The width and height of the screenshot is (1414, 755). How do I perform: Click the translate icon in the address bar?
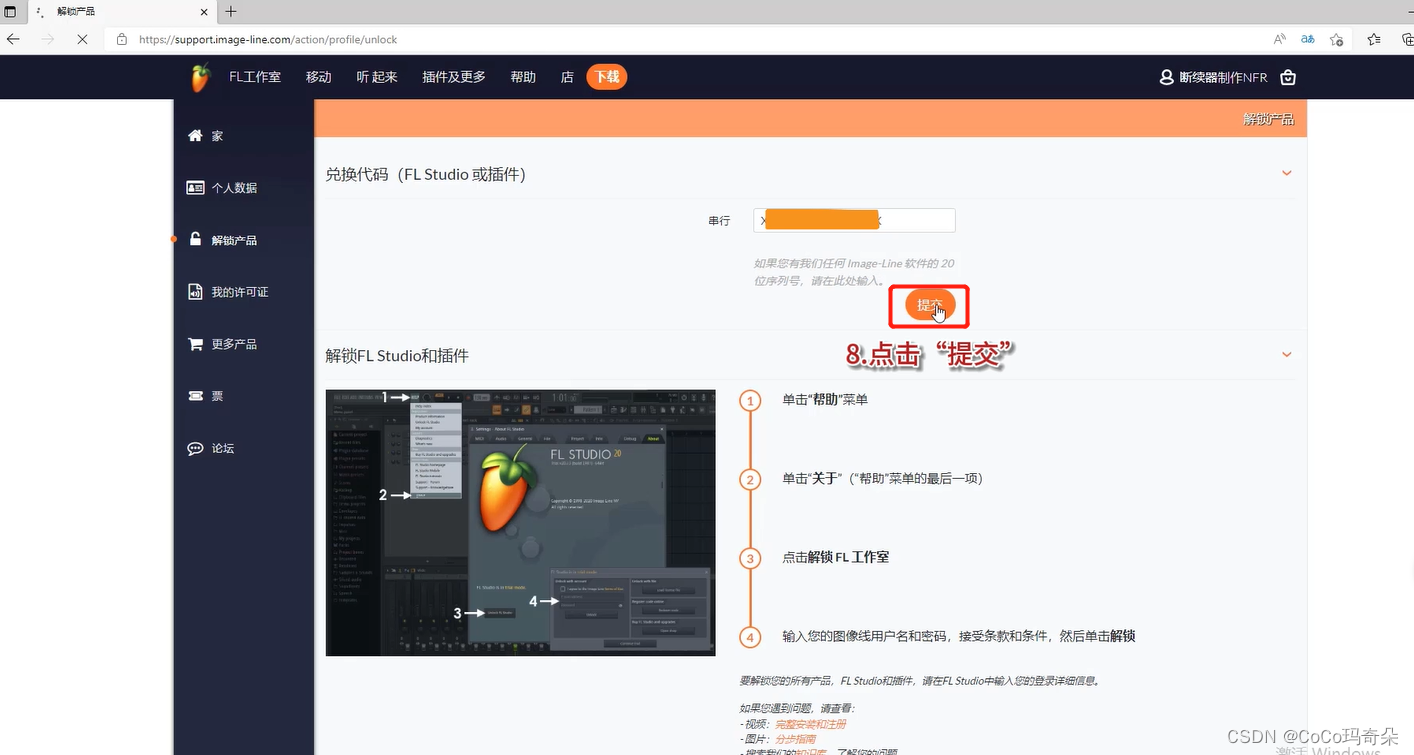click(1307, 39)
